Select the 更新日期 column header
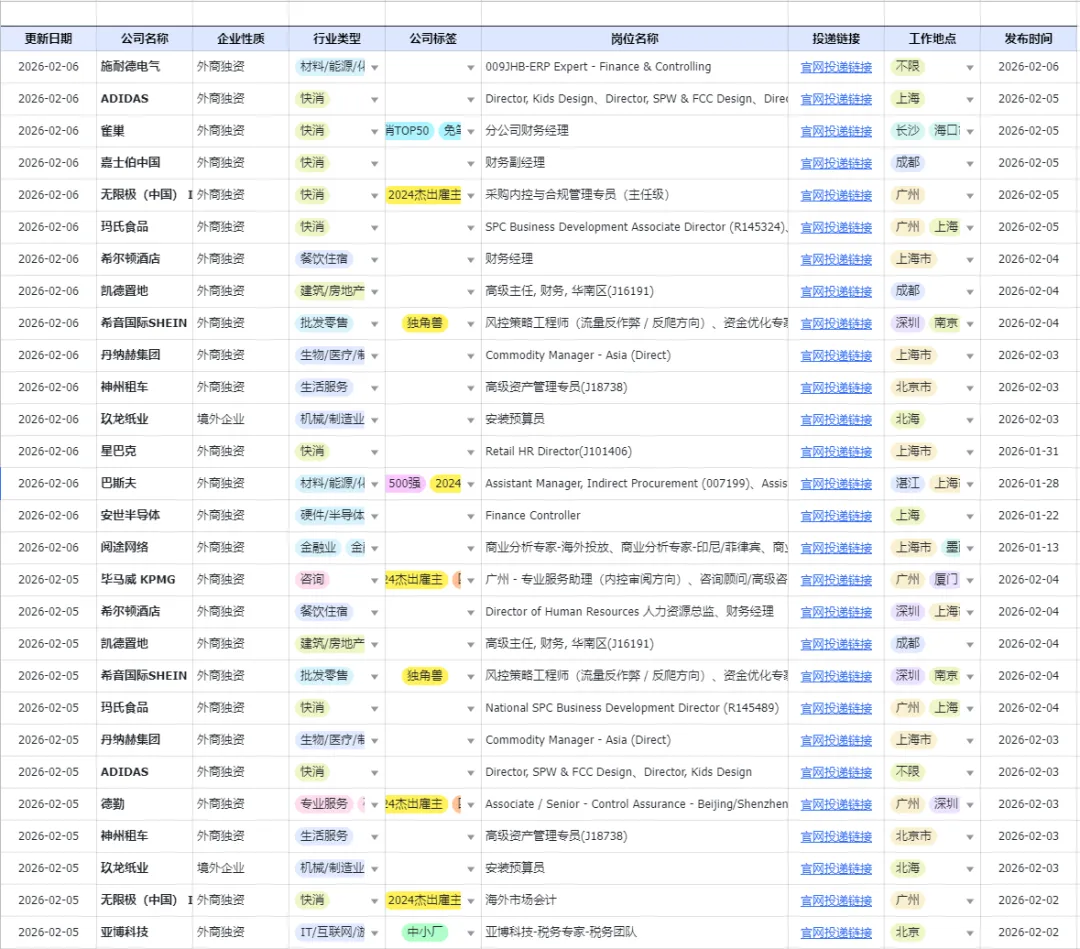The width and height of the screenshot is (1080, 949). (48, 39)
